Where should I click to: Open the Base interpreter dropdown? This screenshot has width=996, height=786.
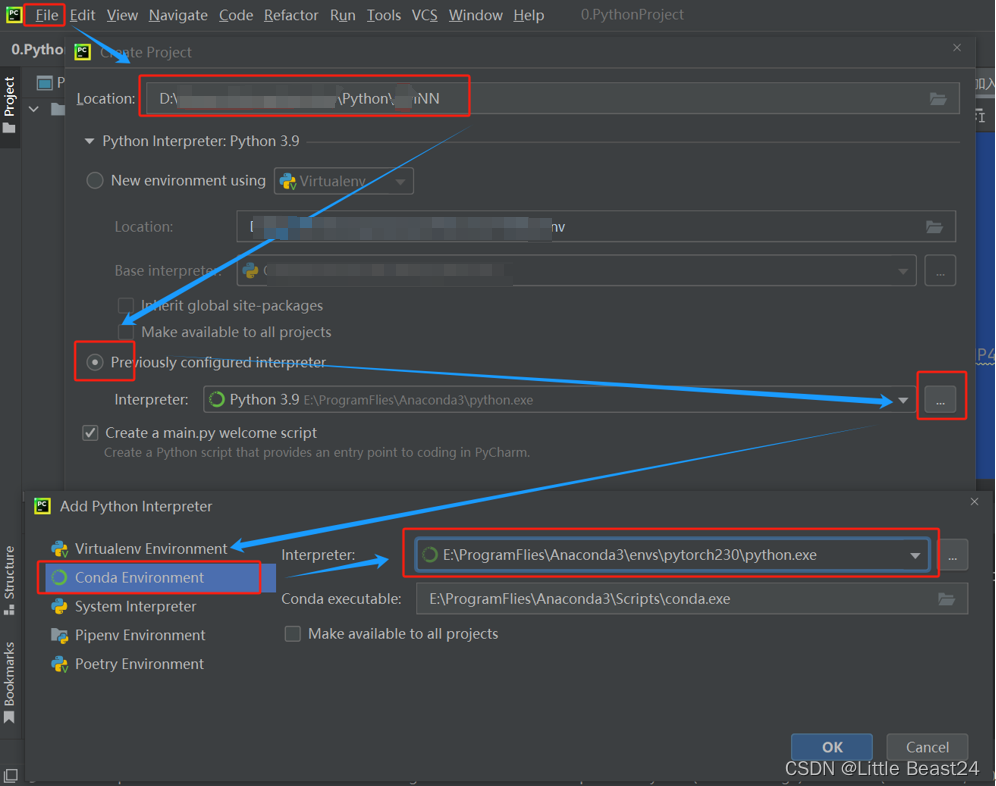pyautogui.click(x=577, y=271)
